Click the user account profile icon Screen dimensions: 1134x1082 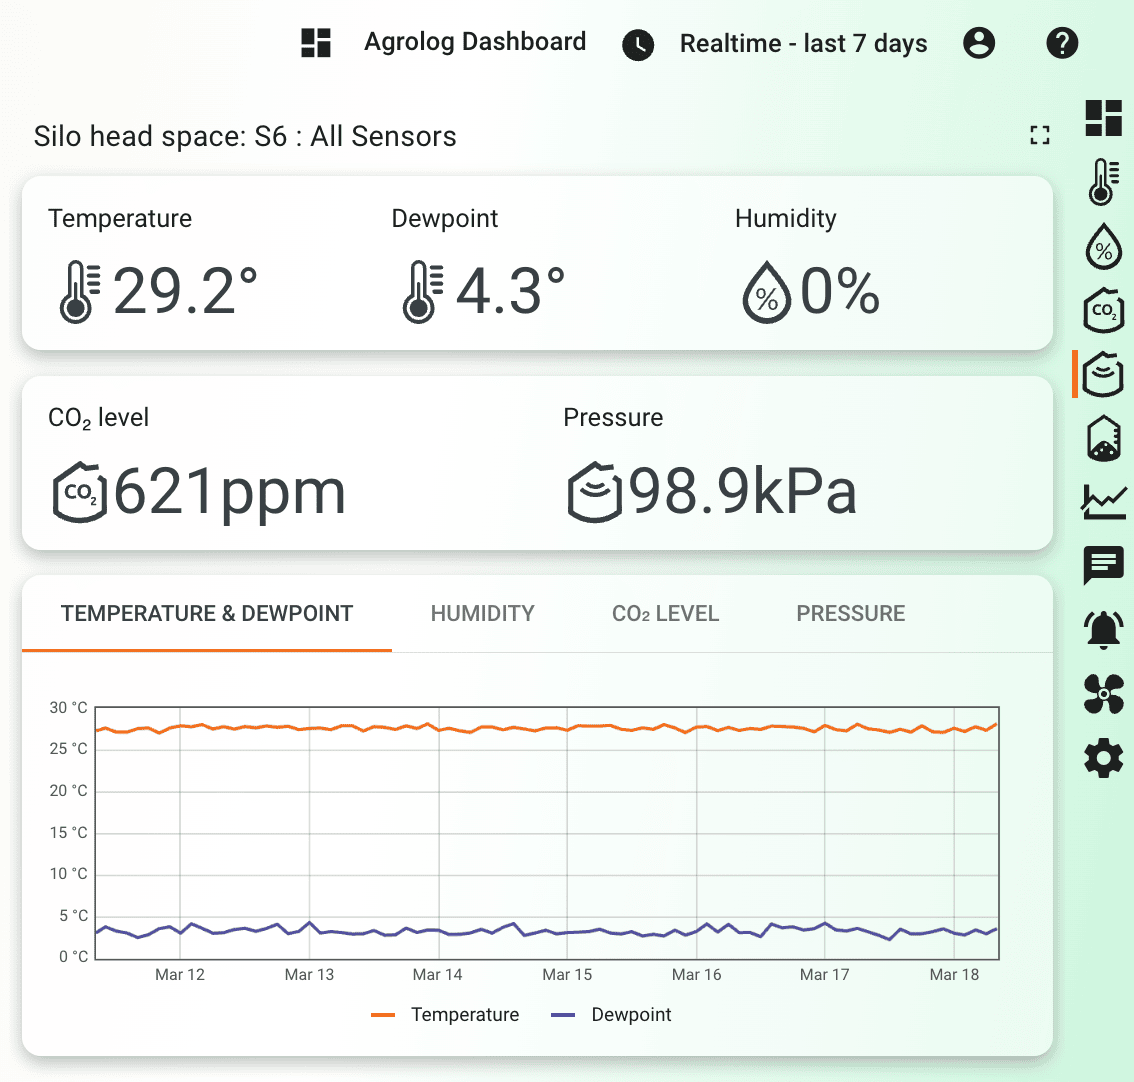pyautogui.click(x=979, y=43)
